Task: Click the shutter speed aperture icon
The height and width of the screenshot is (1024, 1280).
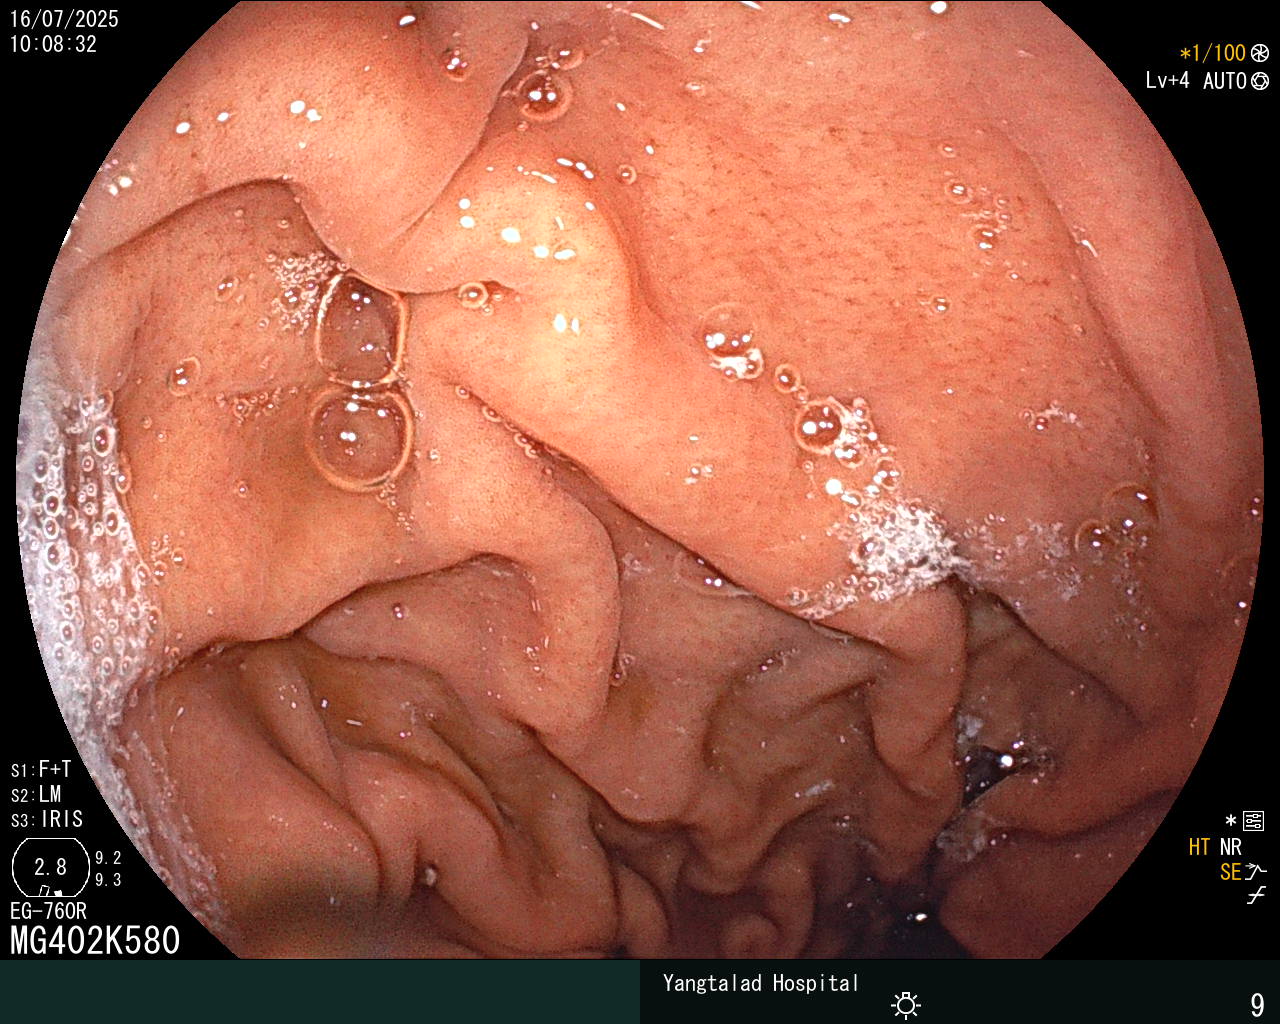Action: (x=1260, y=53)
